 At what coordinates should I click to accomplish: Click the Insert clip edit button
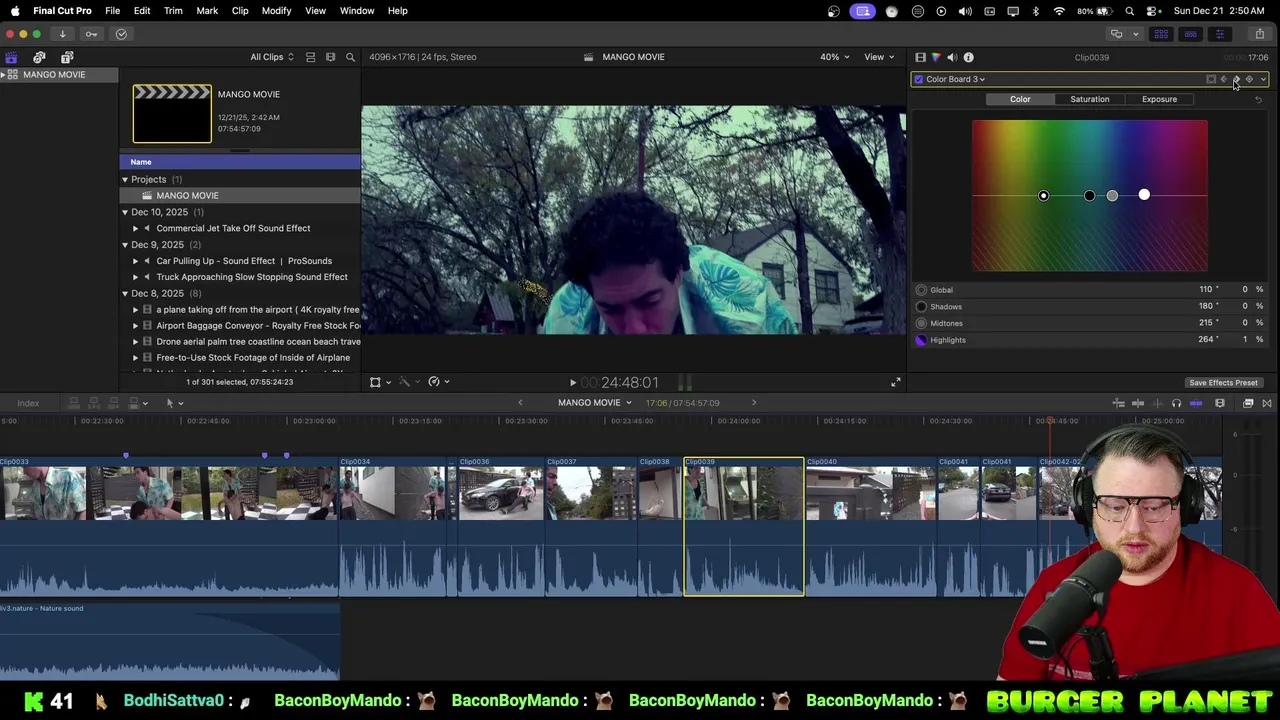coord(94,403)
